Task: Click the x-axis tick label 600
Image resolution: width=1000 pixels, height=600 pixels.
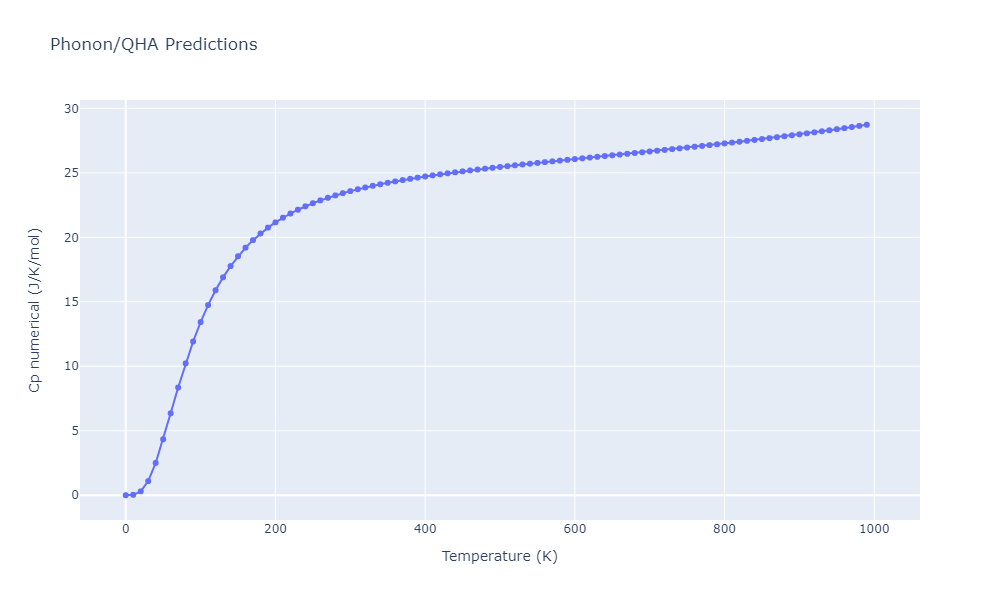Action: pyautogui.click(x=575, y=529)
